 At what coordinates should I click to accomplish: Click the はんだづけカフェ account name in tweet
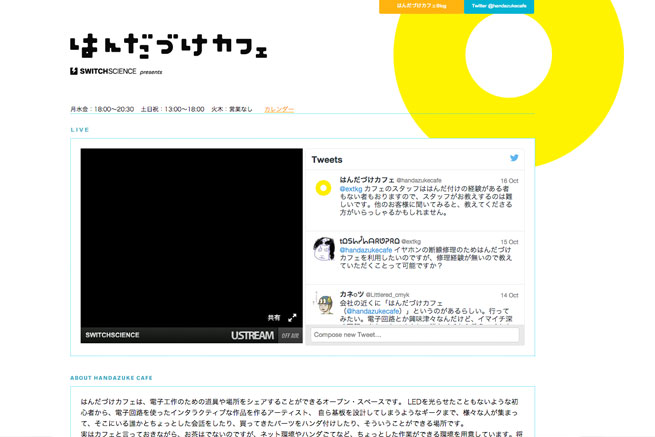coord(367,180)
